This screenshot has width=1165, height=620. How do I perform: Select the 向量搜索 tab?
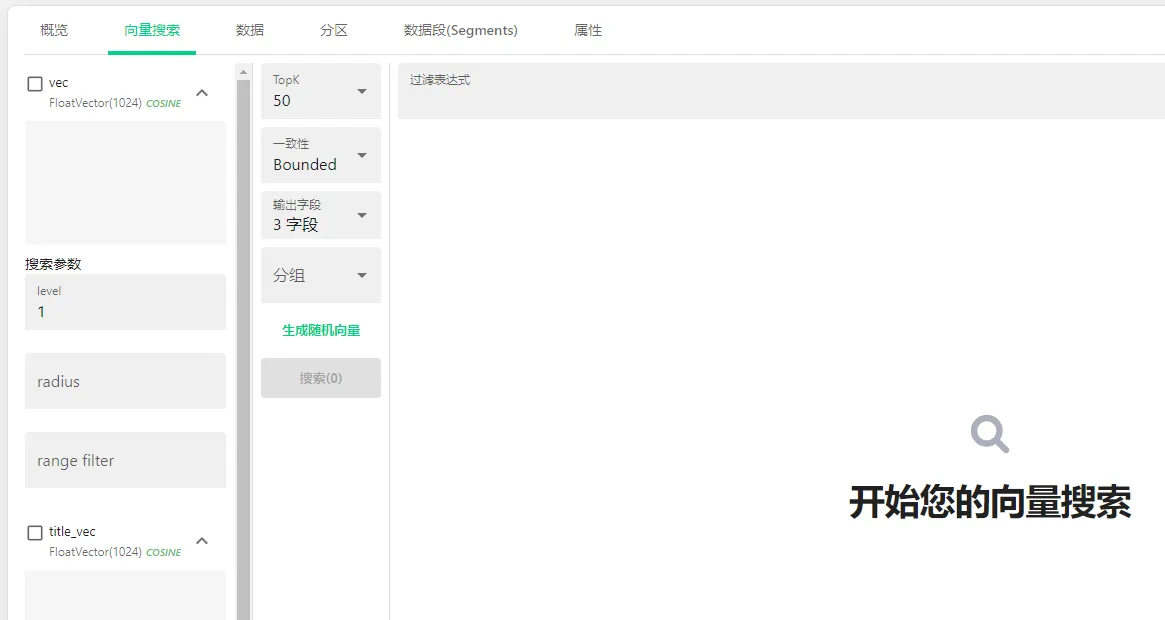click(152, 30)
